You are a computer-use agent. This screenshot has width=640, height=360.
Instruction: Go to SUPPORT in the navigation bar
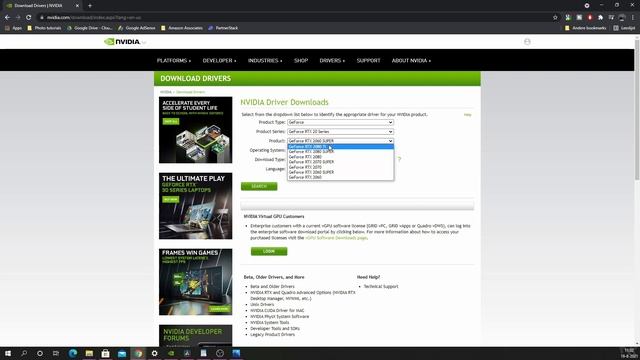368,60
